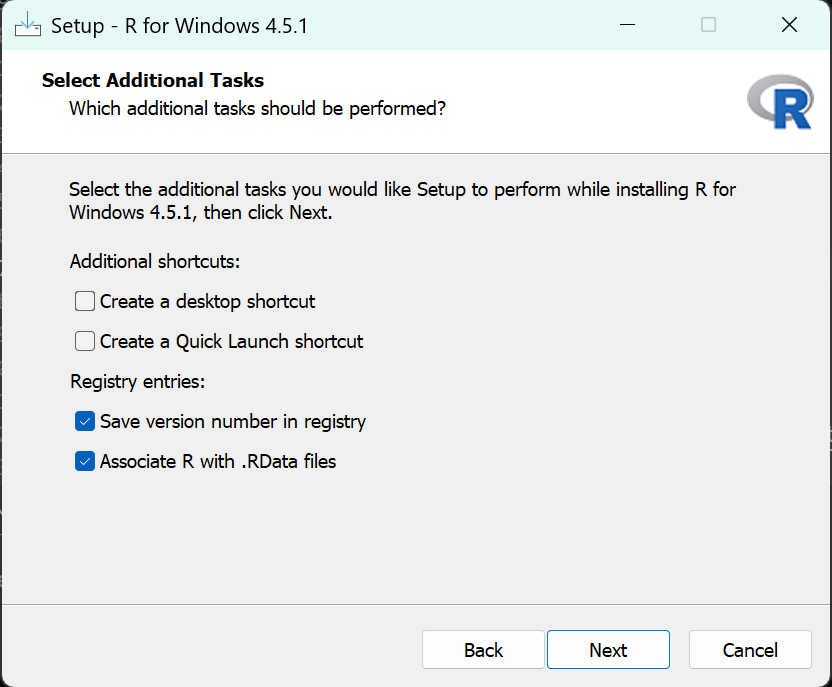Click the 'Create a Quick Launch shortcut' label text

[231, 341]
